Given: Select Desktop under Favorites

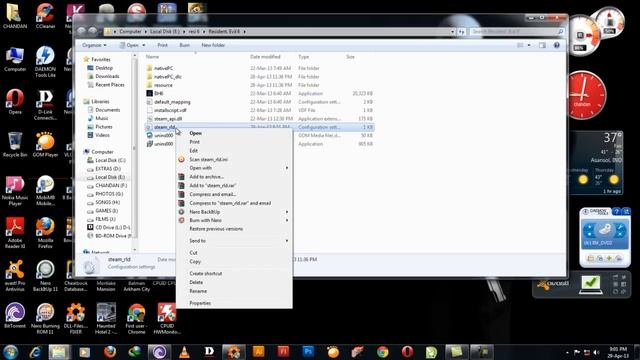Looking at the screenshot, I should click(104, 68).
